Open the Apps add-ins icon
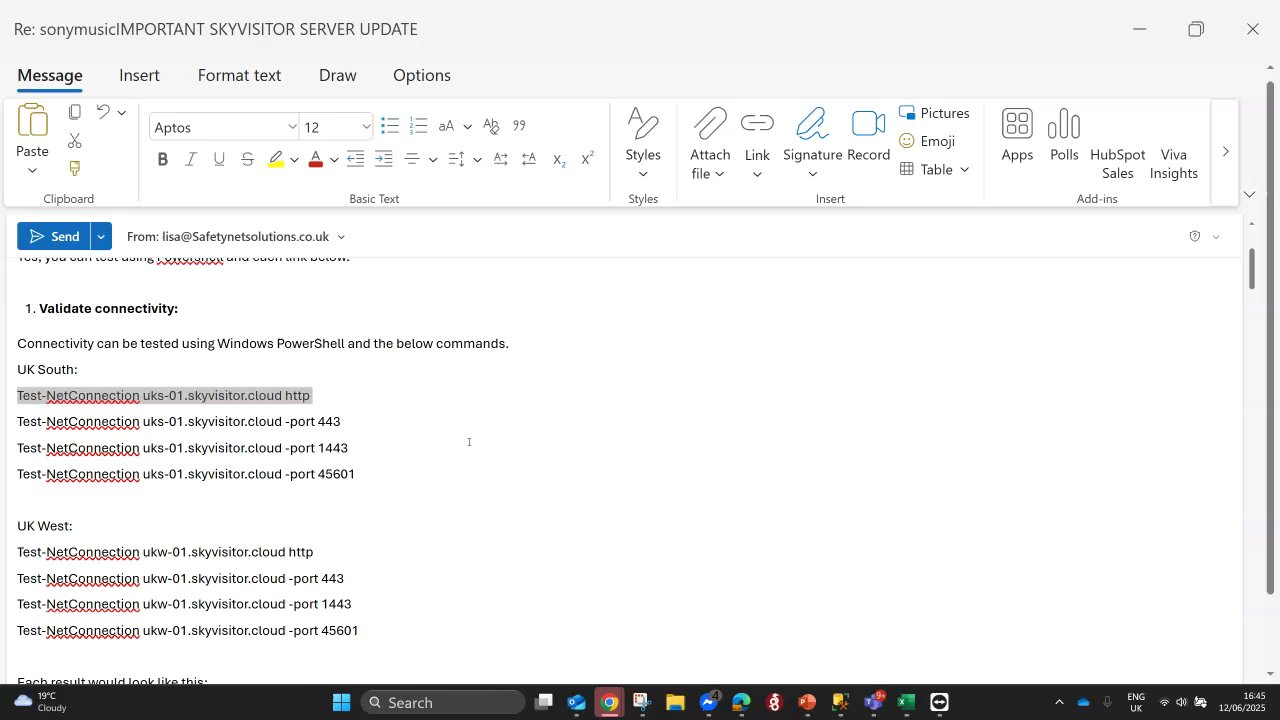The image size is (1280, 720). (1017, 135)
